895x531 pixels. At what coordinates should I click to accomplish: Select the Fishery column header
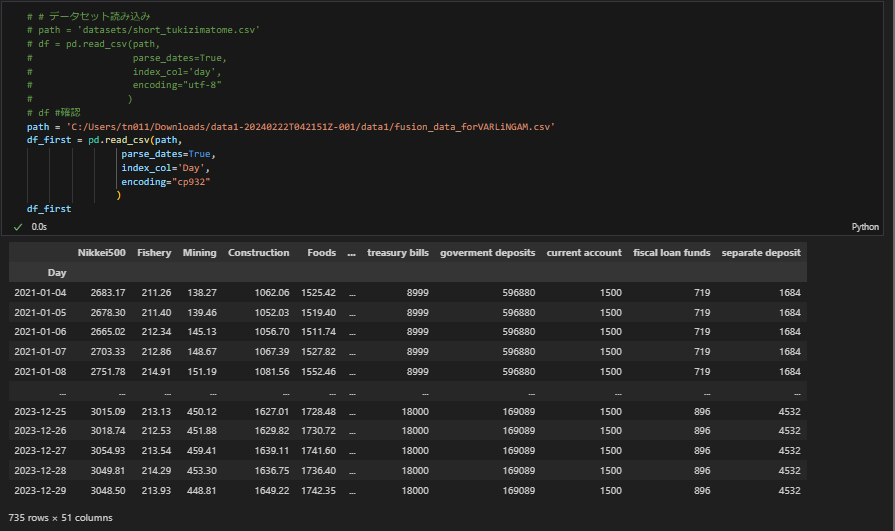pos(154,253)
